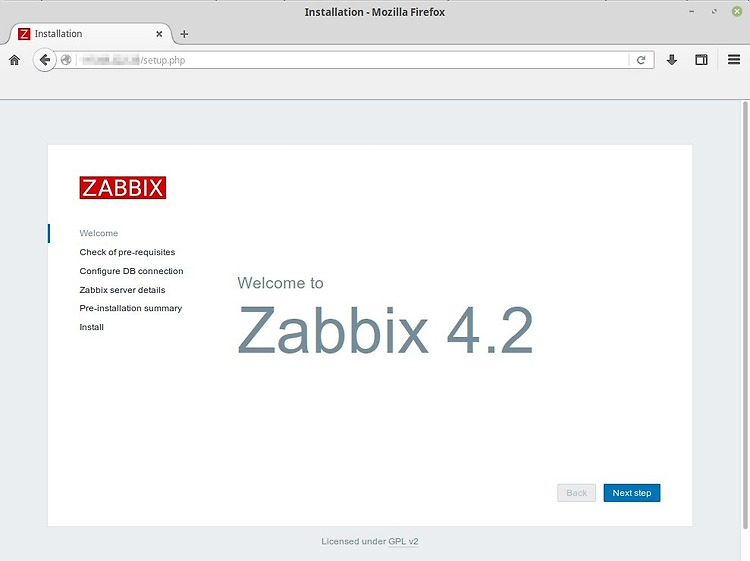Click the disabled Back button
Viewport: 750px width, 561px height.
pyautogui.click(x=576, y=493)
